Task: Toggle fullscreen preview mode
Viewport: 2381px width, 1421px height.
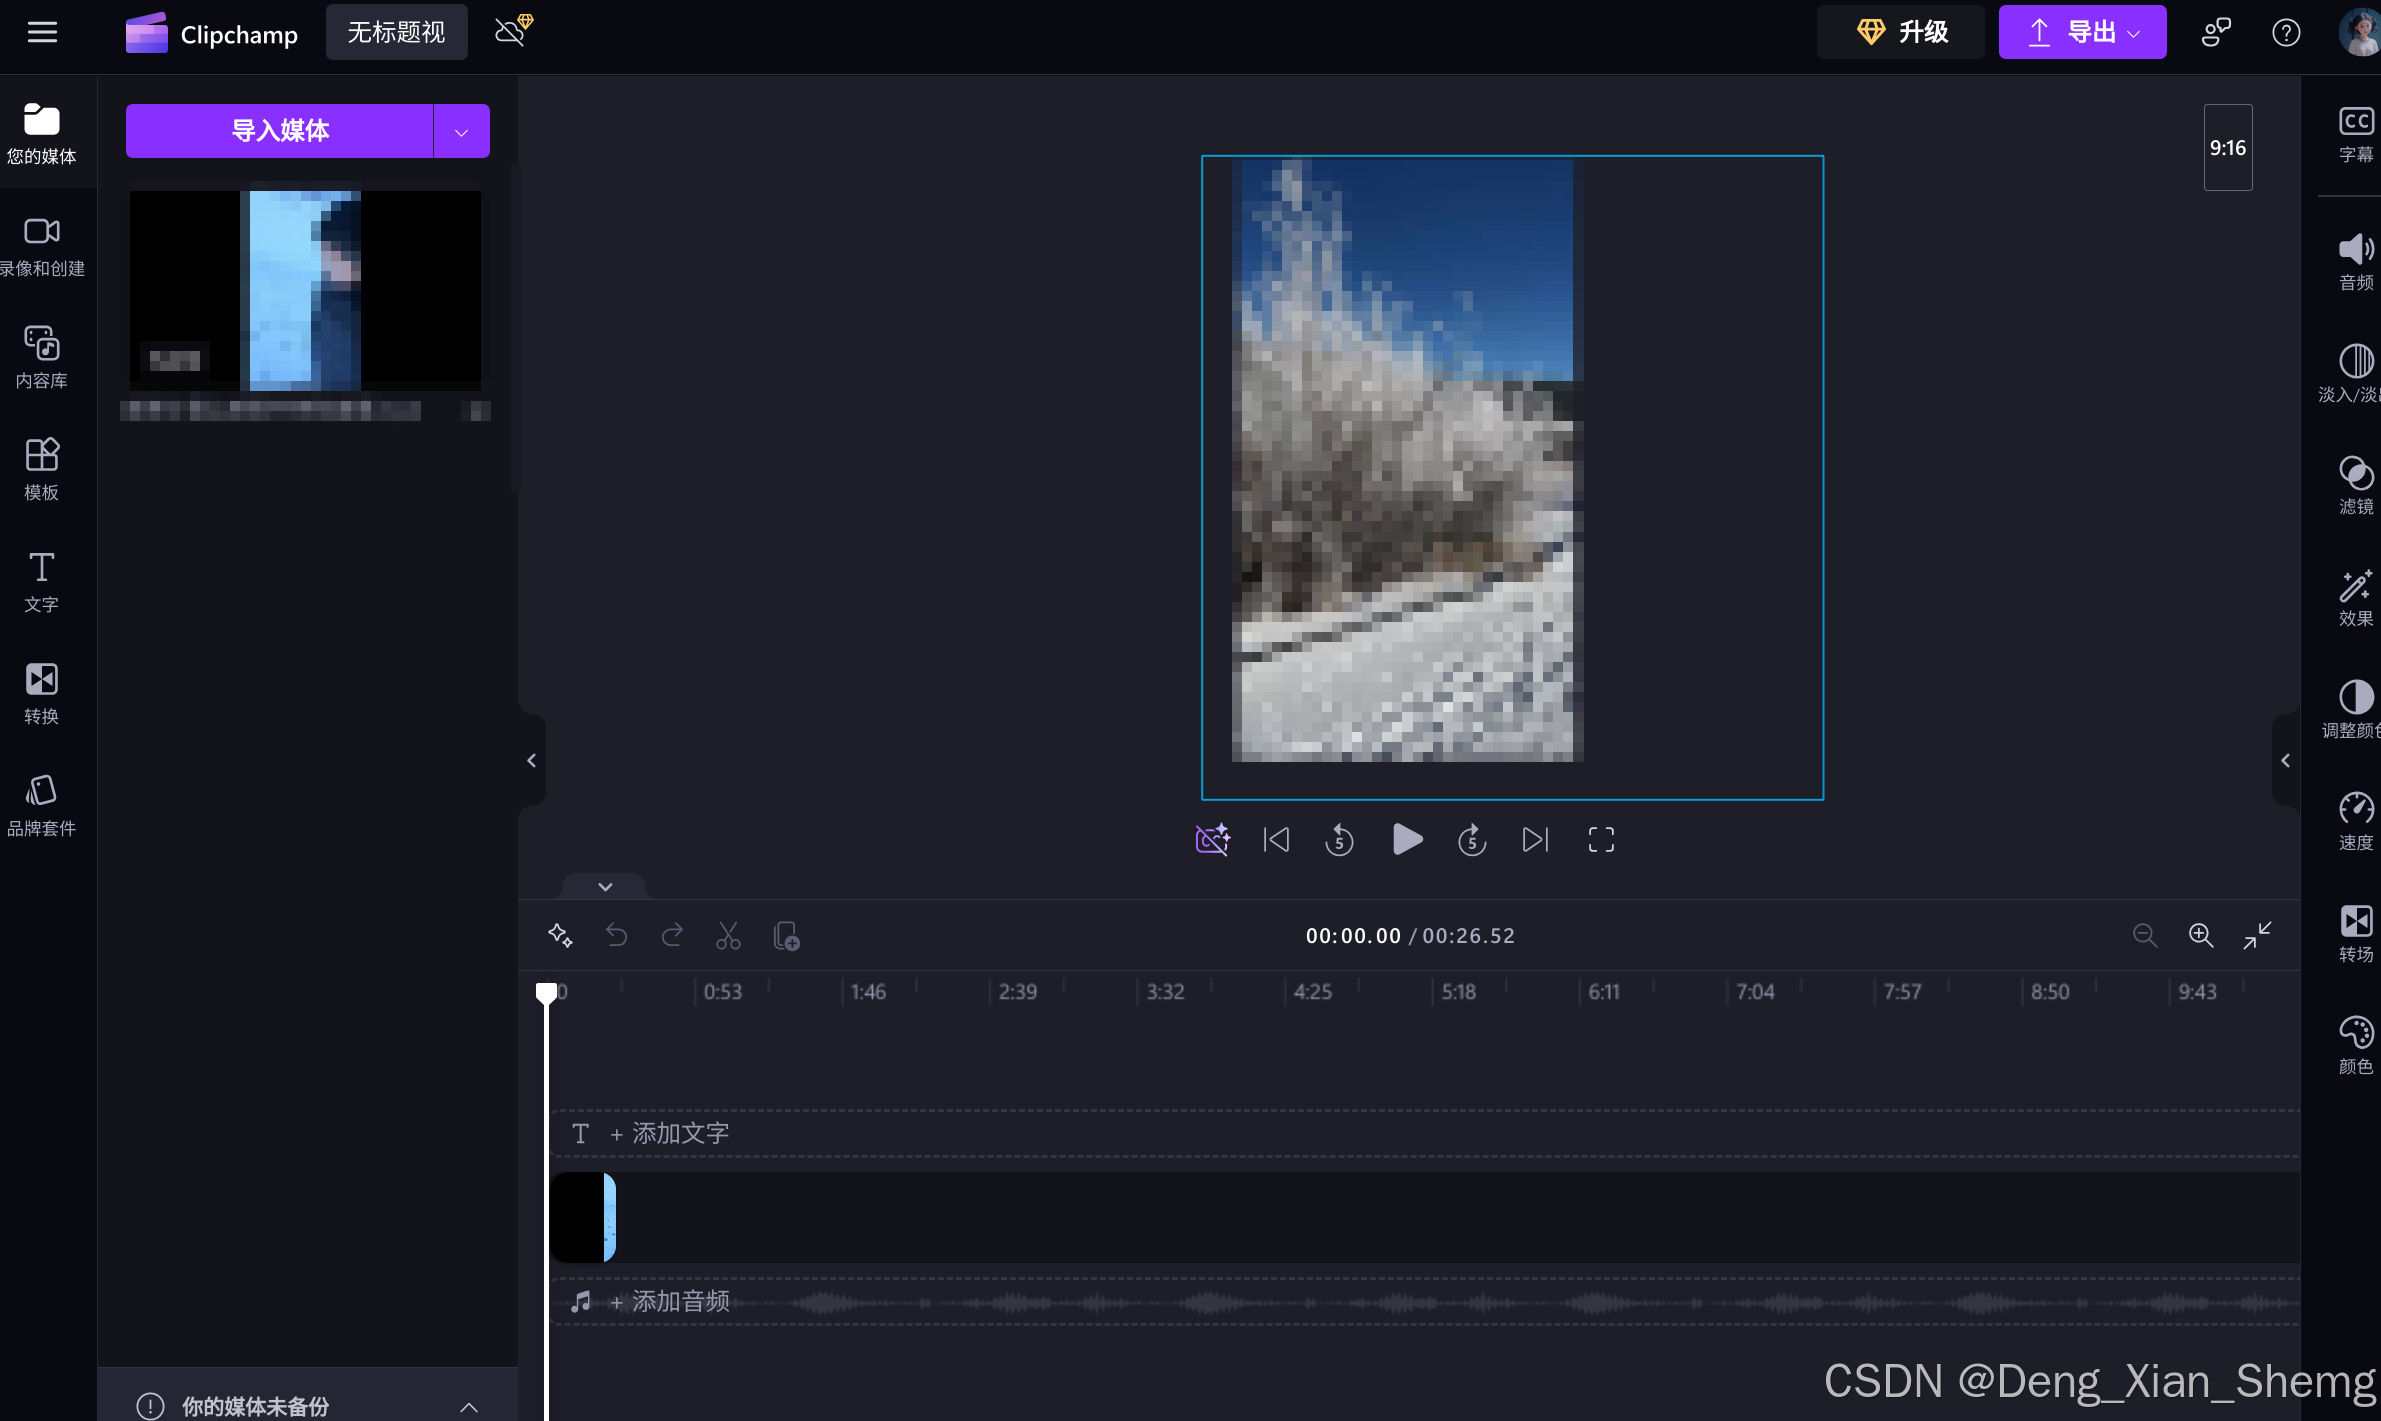Action: point(1601,840)
